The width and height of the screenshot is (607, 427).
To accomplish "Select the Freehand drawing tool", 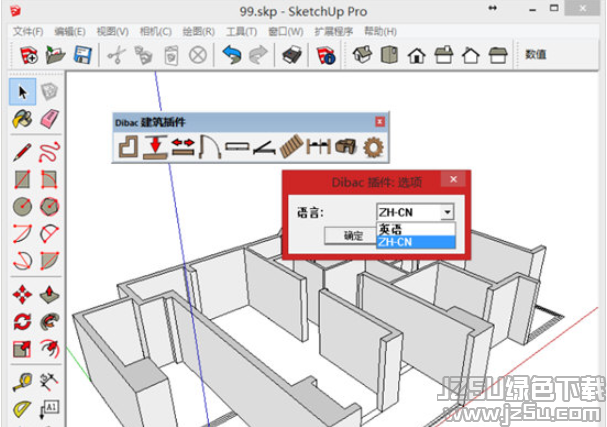I will [50, 152].
